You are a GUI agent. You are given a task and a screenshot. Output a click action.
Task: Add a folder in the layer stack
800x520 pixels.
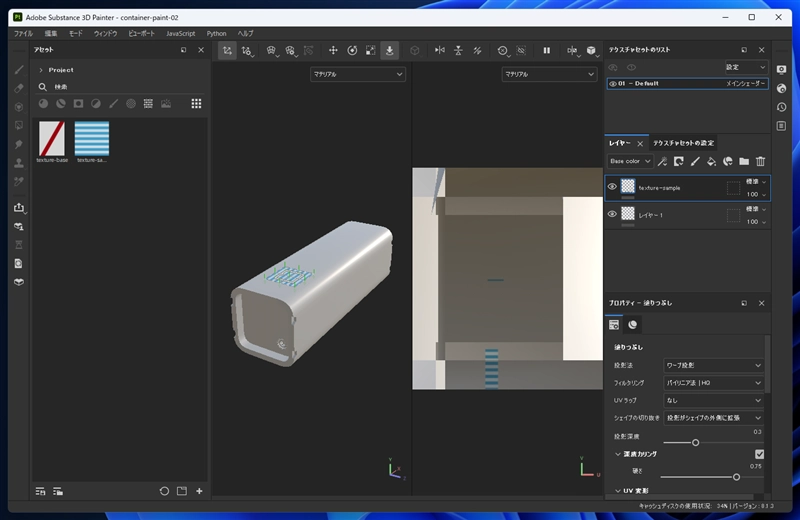click(x=744, y=161)
